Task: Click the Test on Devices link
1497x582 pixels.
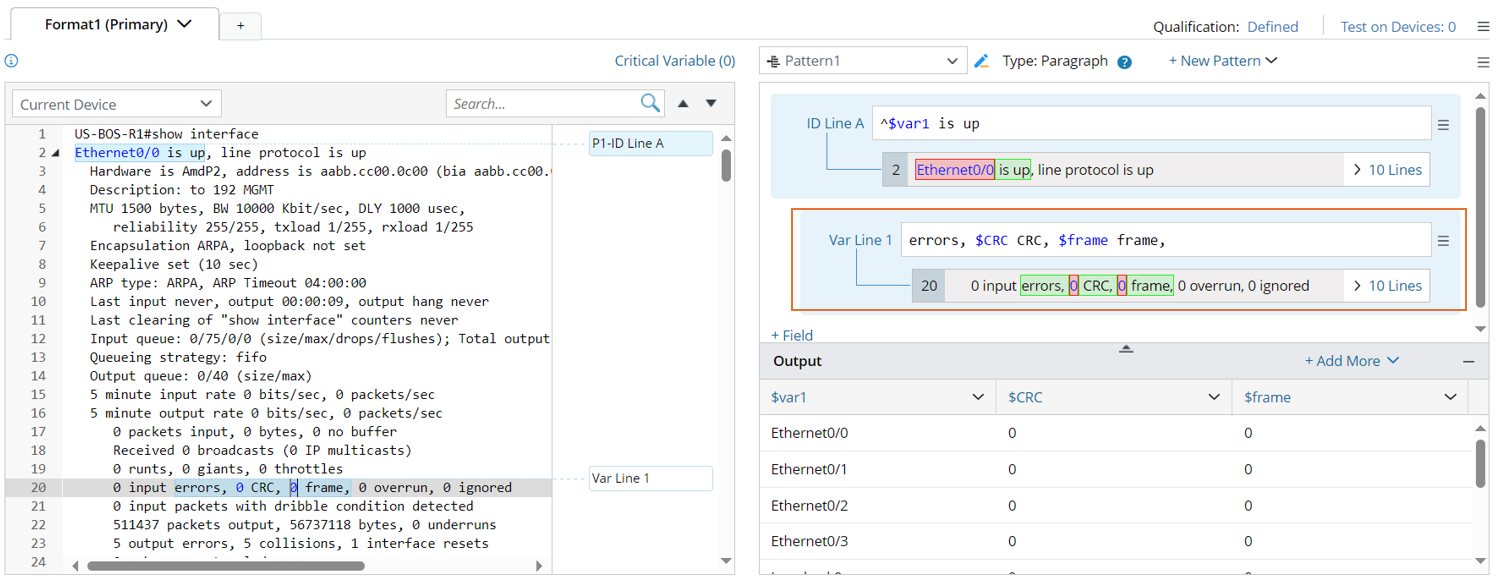Action: 1397,27
